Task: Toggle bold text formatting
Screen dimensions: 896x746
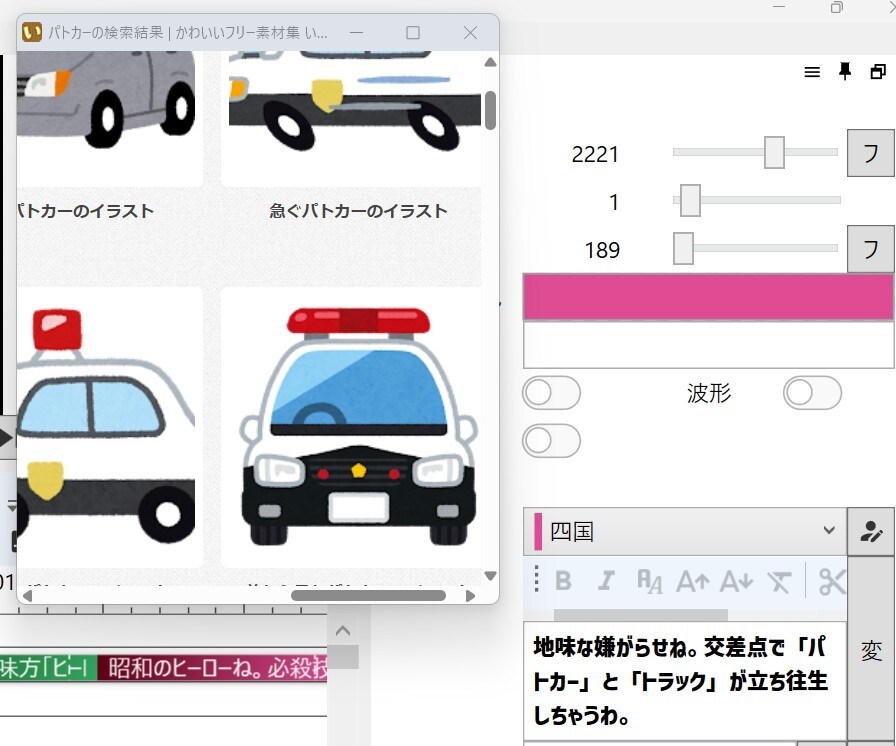Action: click(x=563, y=581)
